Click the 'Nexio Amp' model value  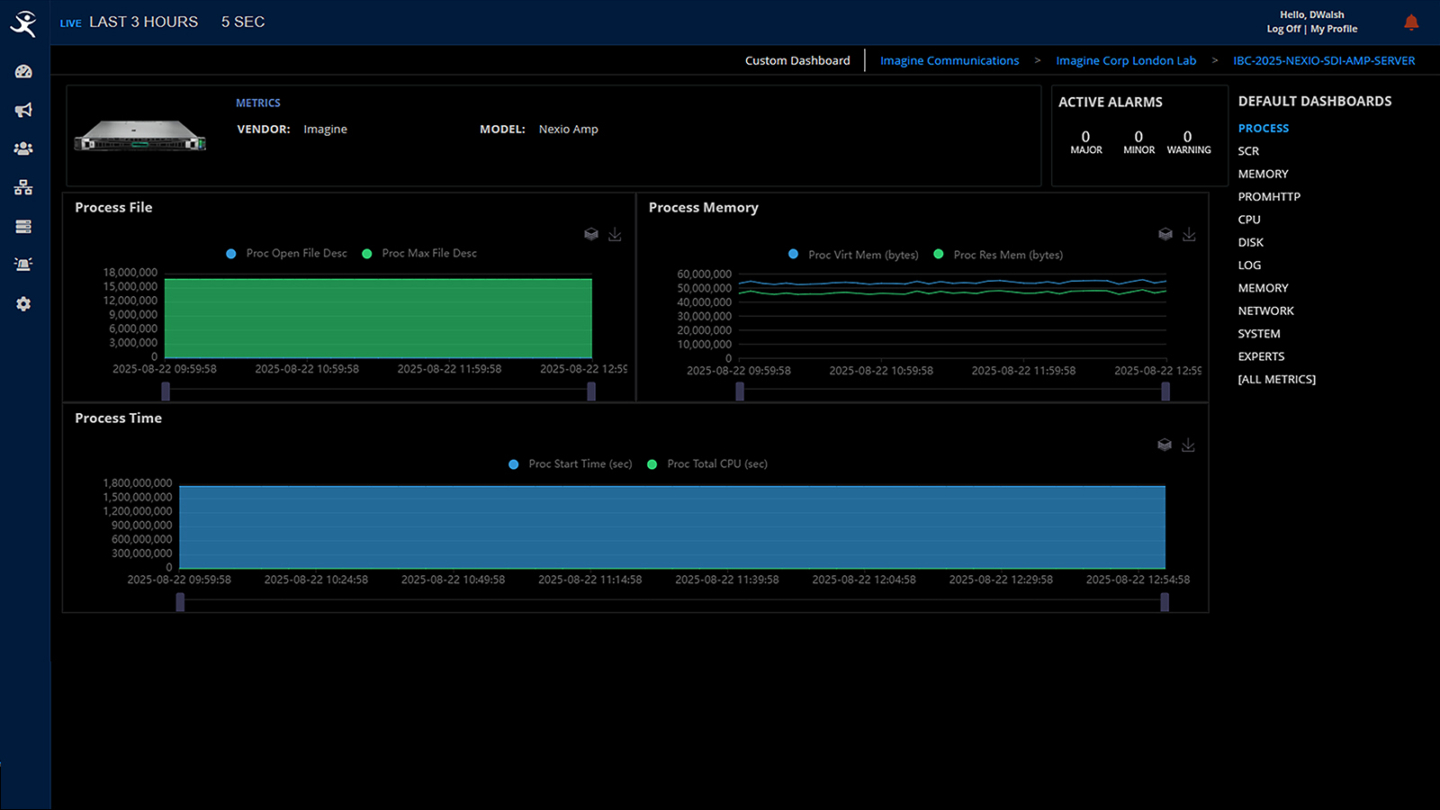(568, 129)
